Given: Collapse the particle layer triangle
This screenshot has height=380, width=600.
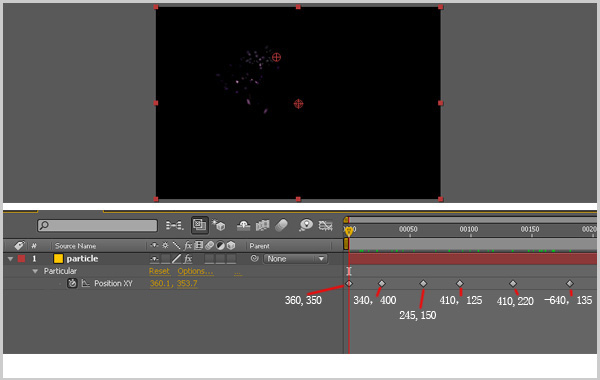Looking at the screenshot, I should coord(10,259).
